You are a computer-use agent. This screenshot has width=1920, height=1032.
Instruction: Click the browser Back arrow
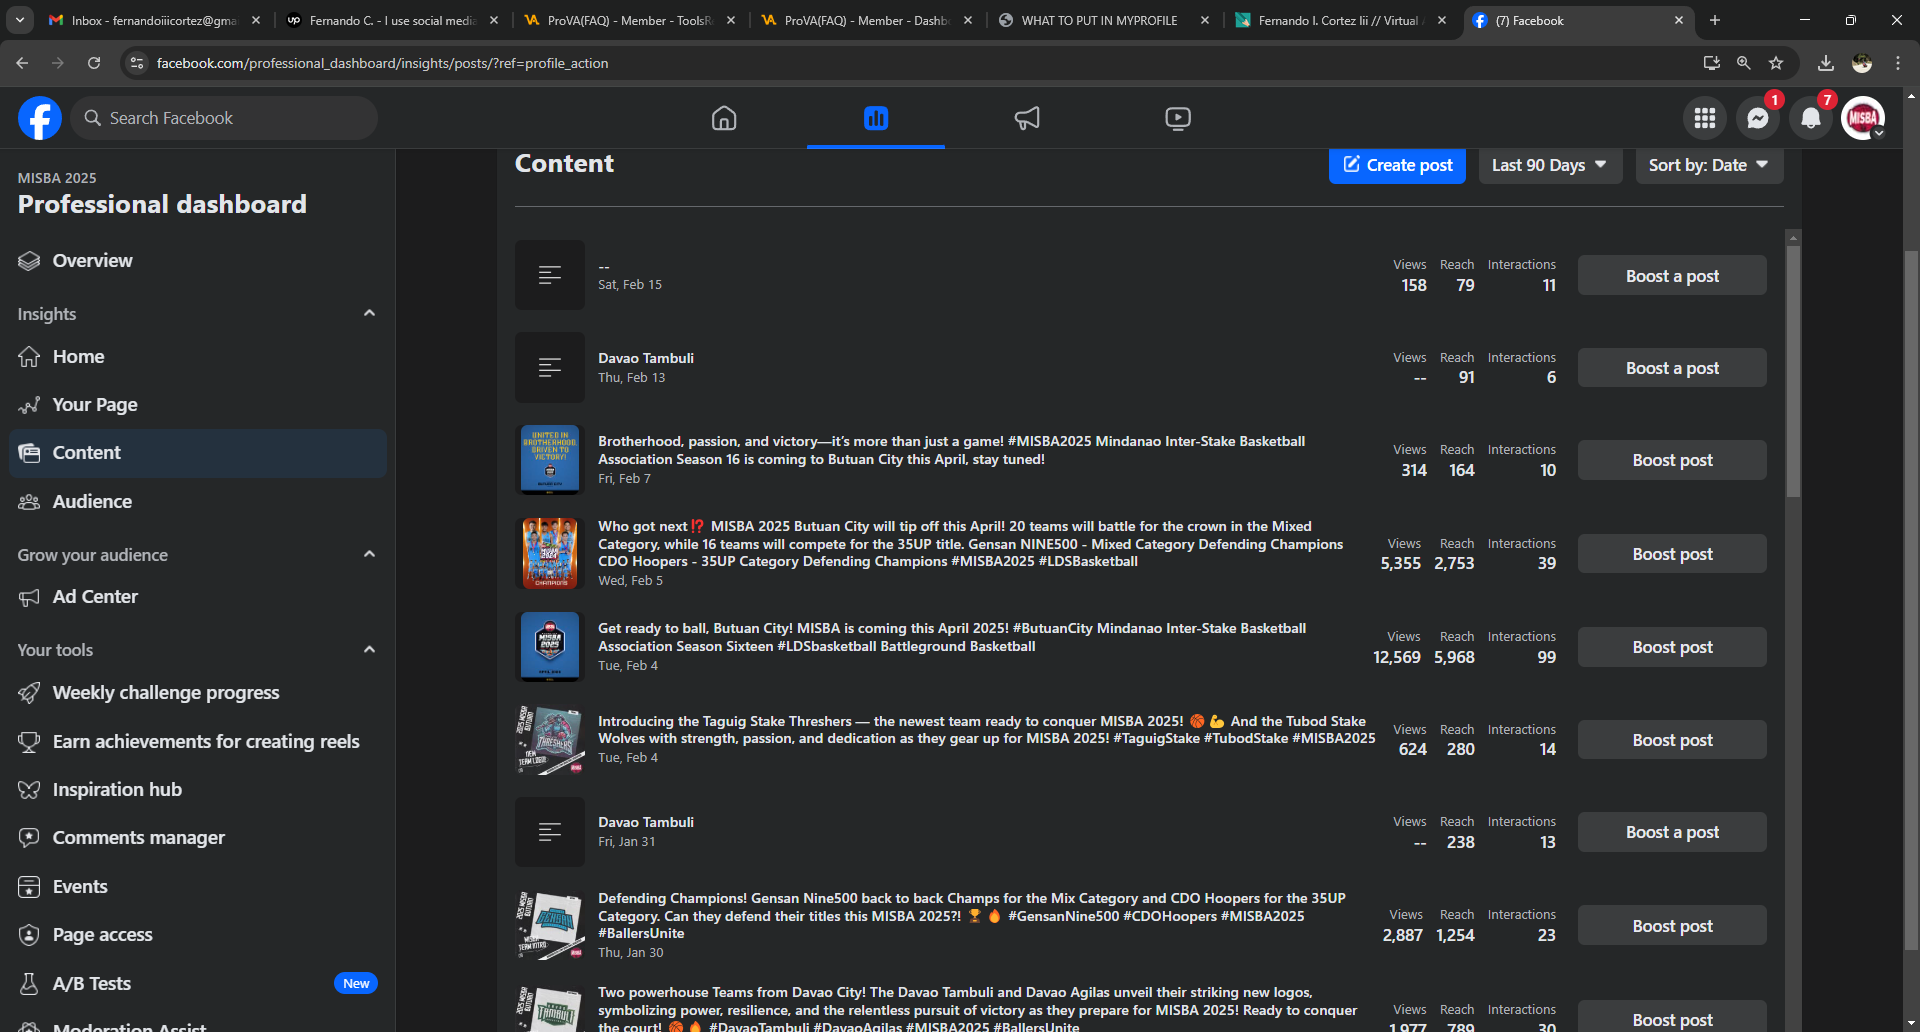tap(22, 63)
